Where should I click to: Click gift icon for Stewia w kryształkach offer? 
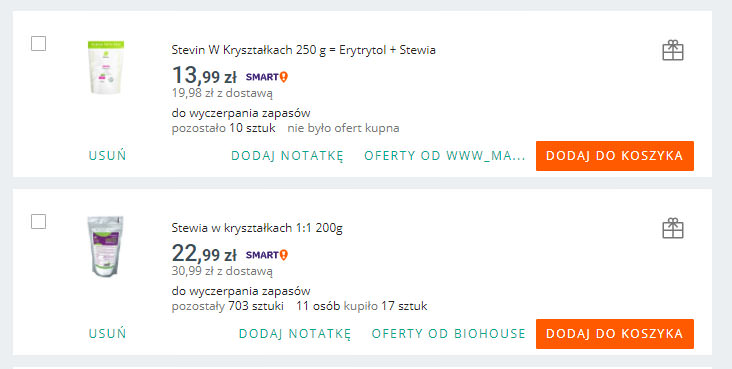coord(673,228)
